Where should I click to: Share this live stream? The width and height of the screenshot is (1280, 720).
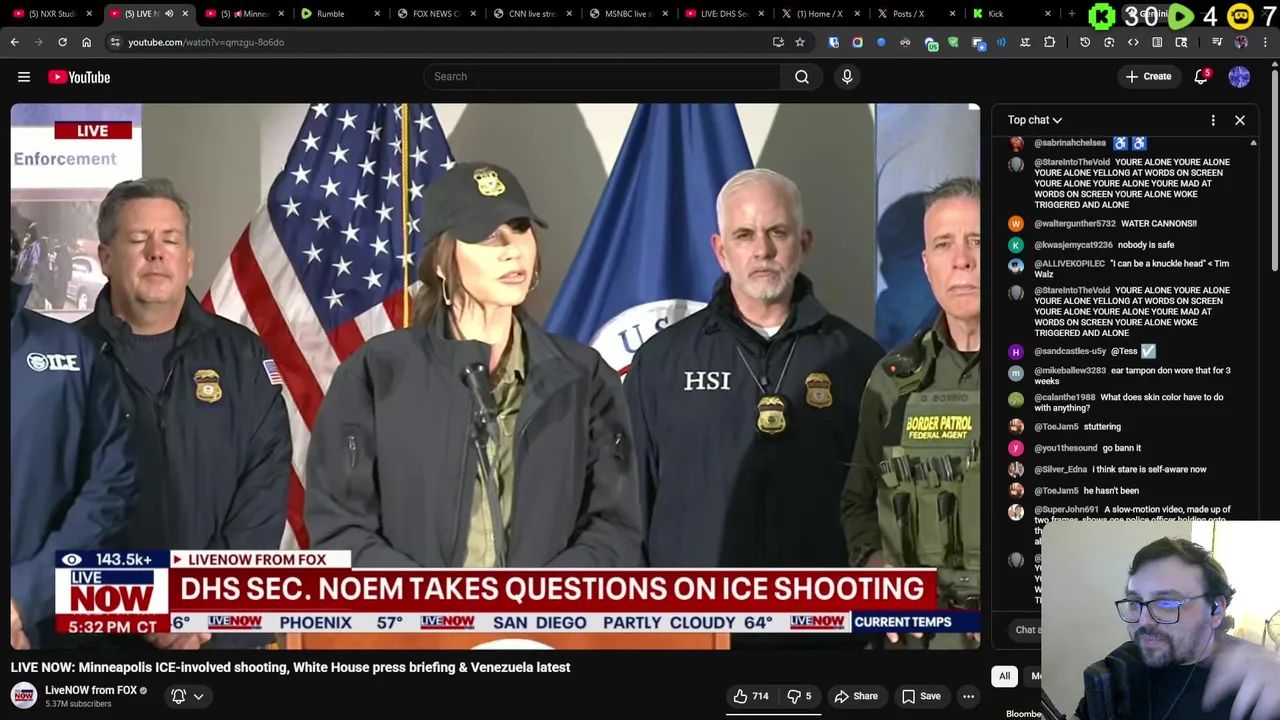pyautogui.click(x=856, y=696)
